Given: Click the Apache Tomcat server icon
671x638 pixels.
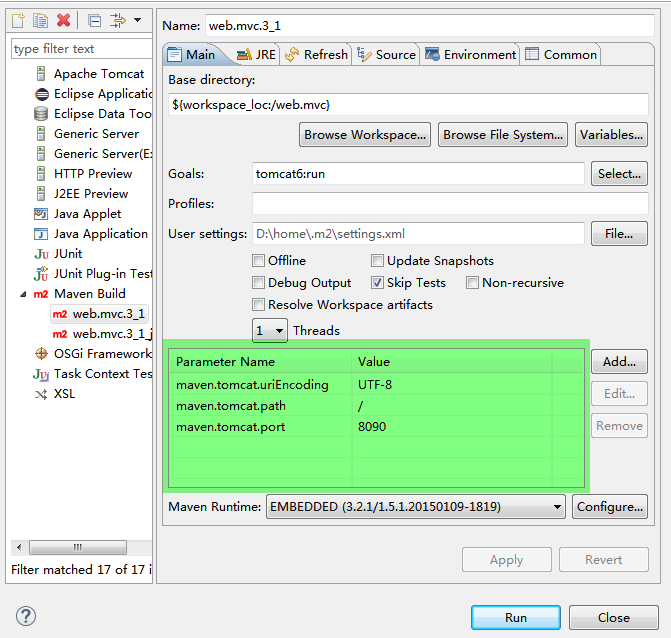Looking at the screenshot, I should pyautogui.click(x=41, y=74).
